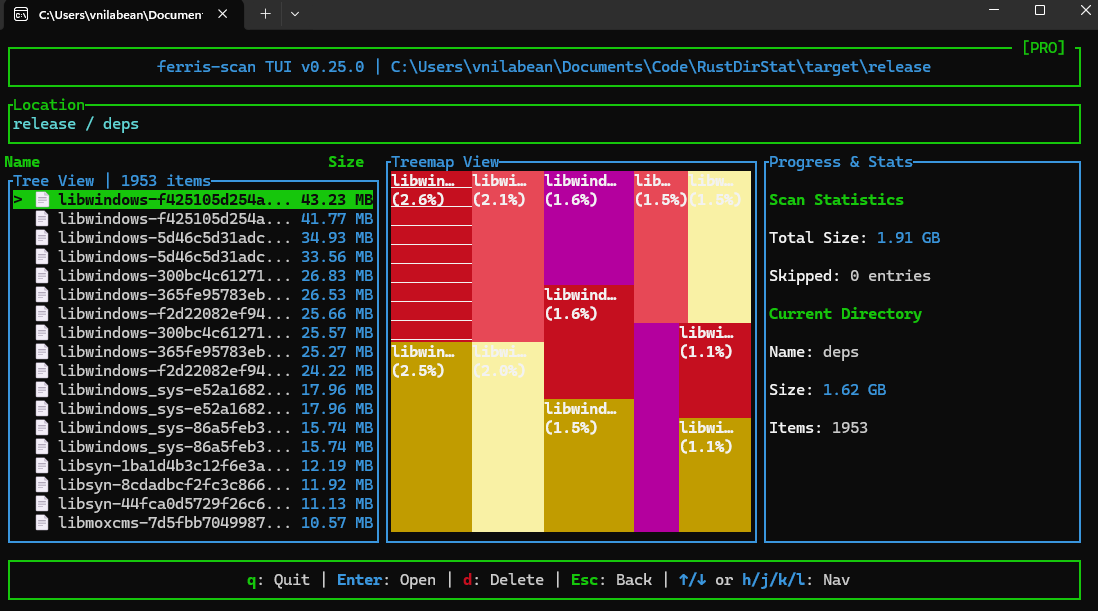Click the file icon beside the 41.77 MB entry
Viewport: 1098px width, 611px height.
point(42,219)
